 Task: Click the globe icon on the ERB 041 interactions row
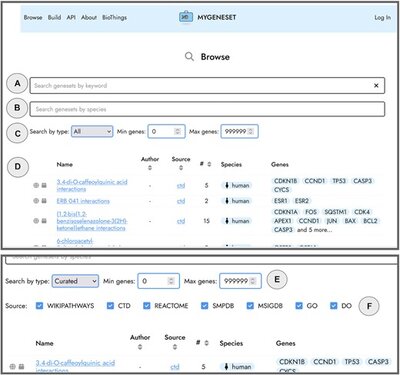click(36, 201)
